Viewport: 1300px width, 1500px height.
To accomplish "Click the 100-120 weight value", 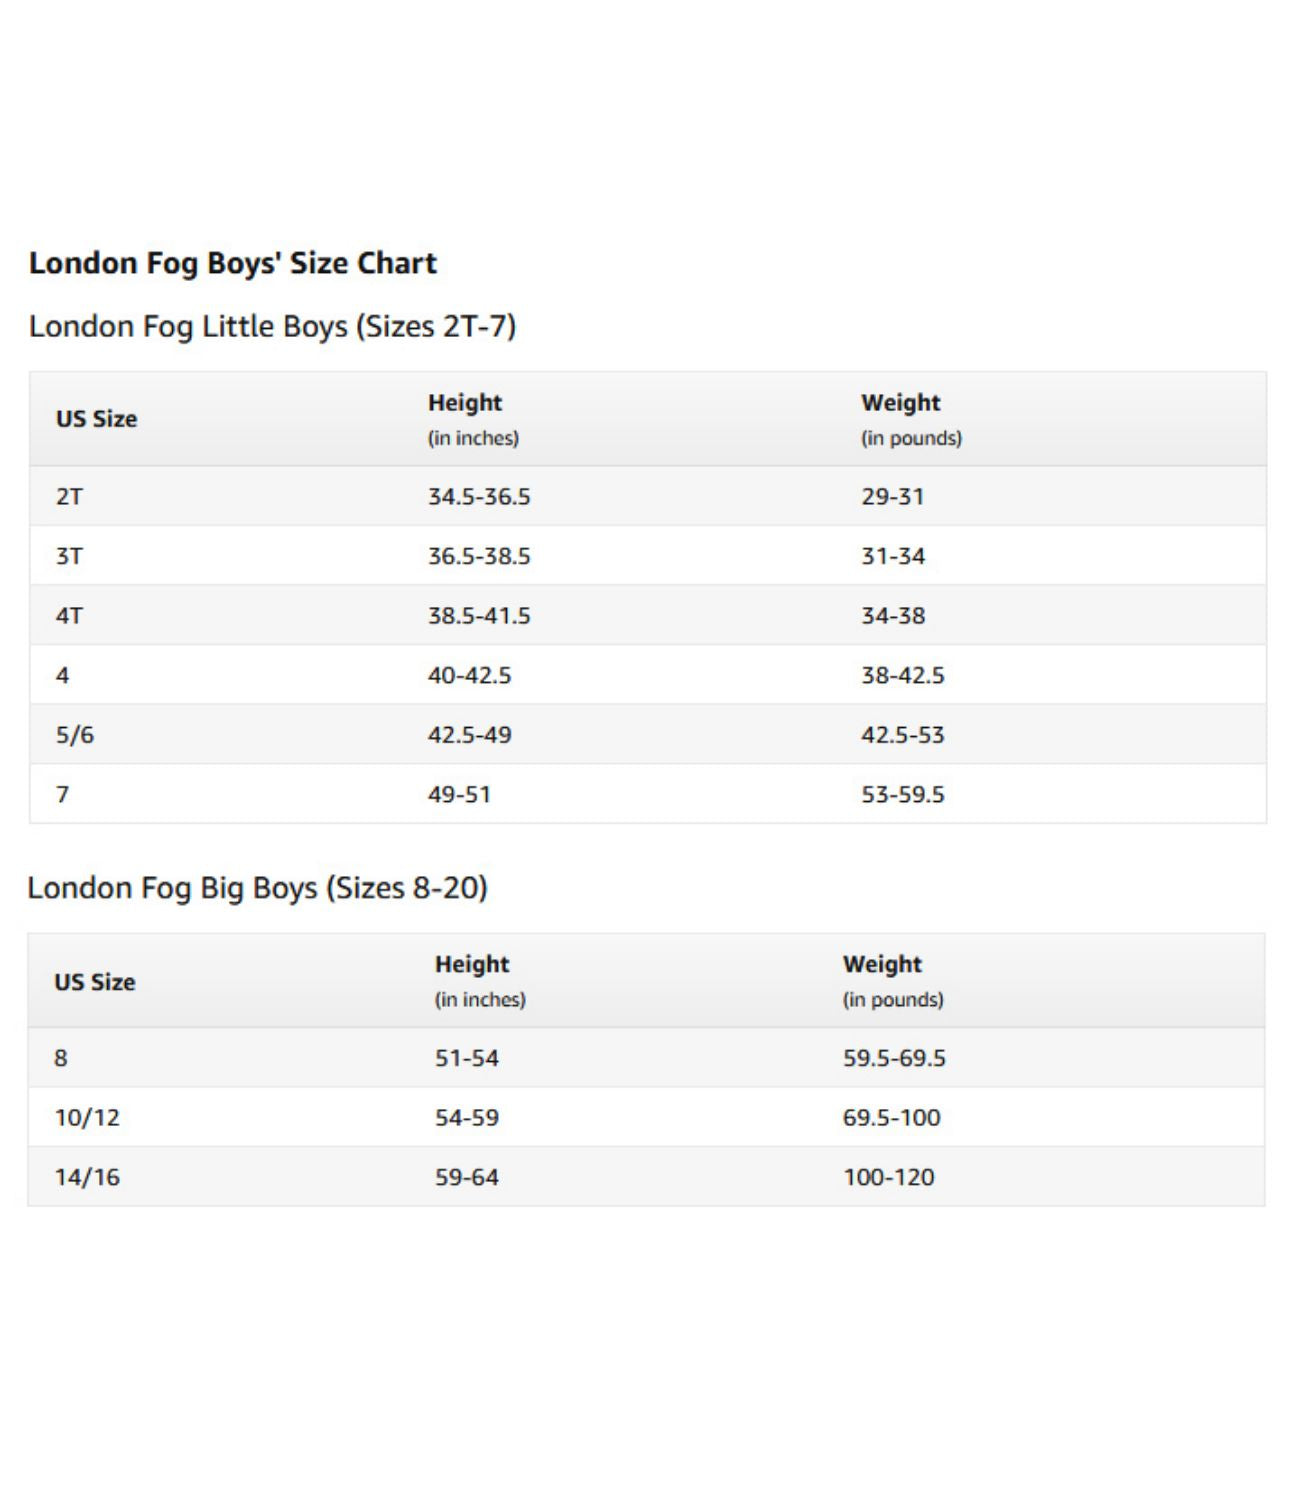I will tap(888, 1177).
